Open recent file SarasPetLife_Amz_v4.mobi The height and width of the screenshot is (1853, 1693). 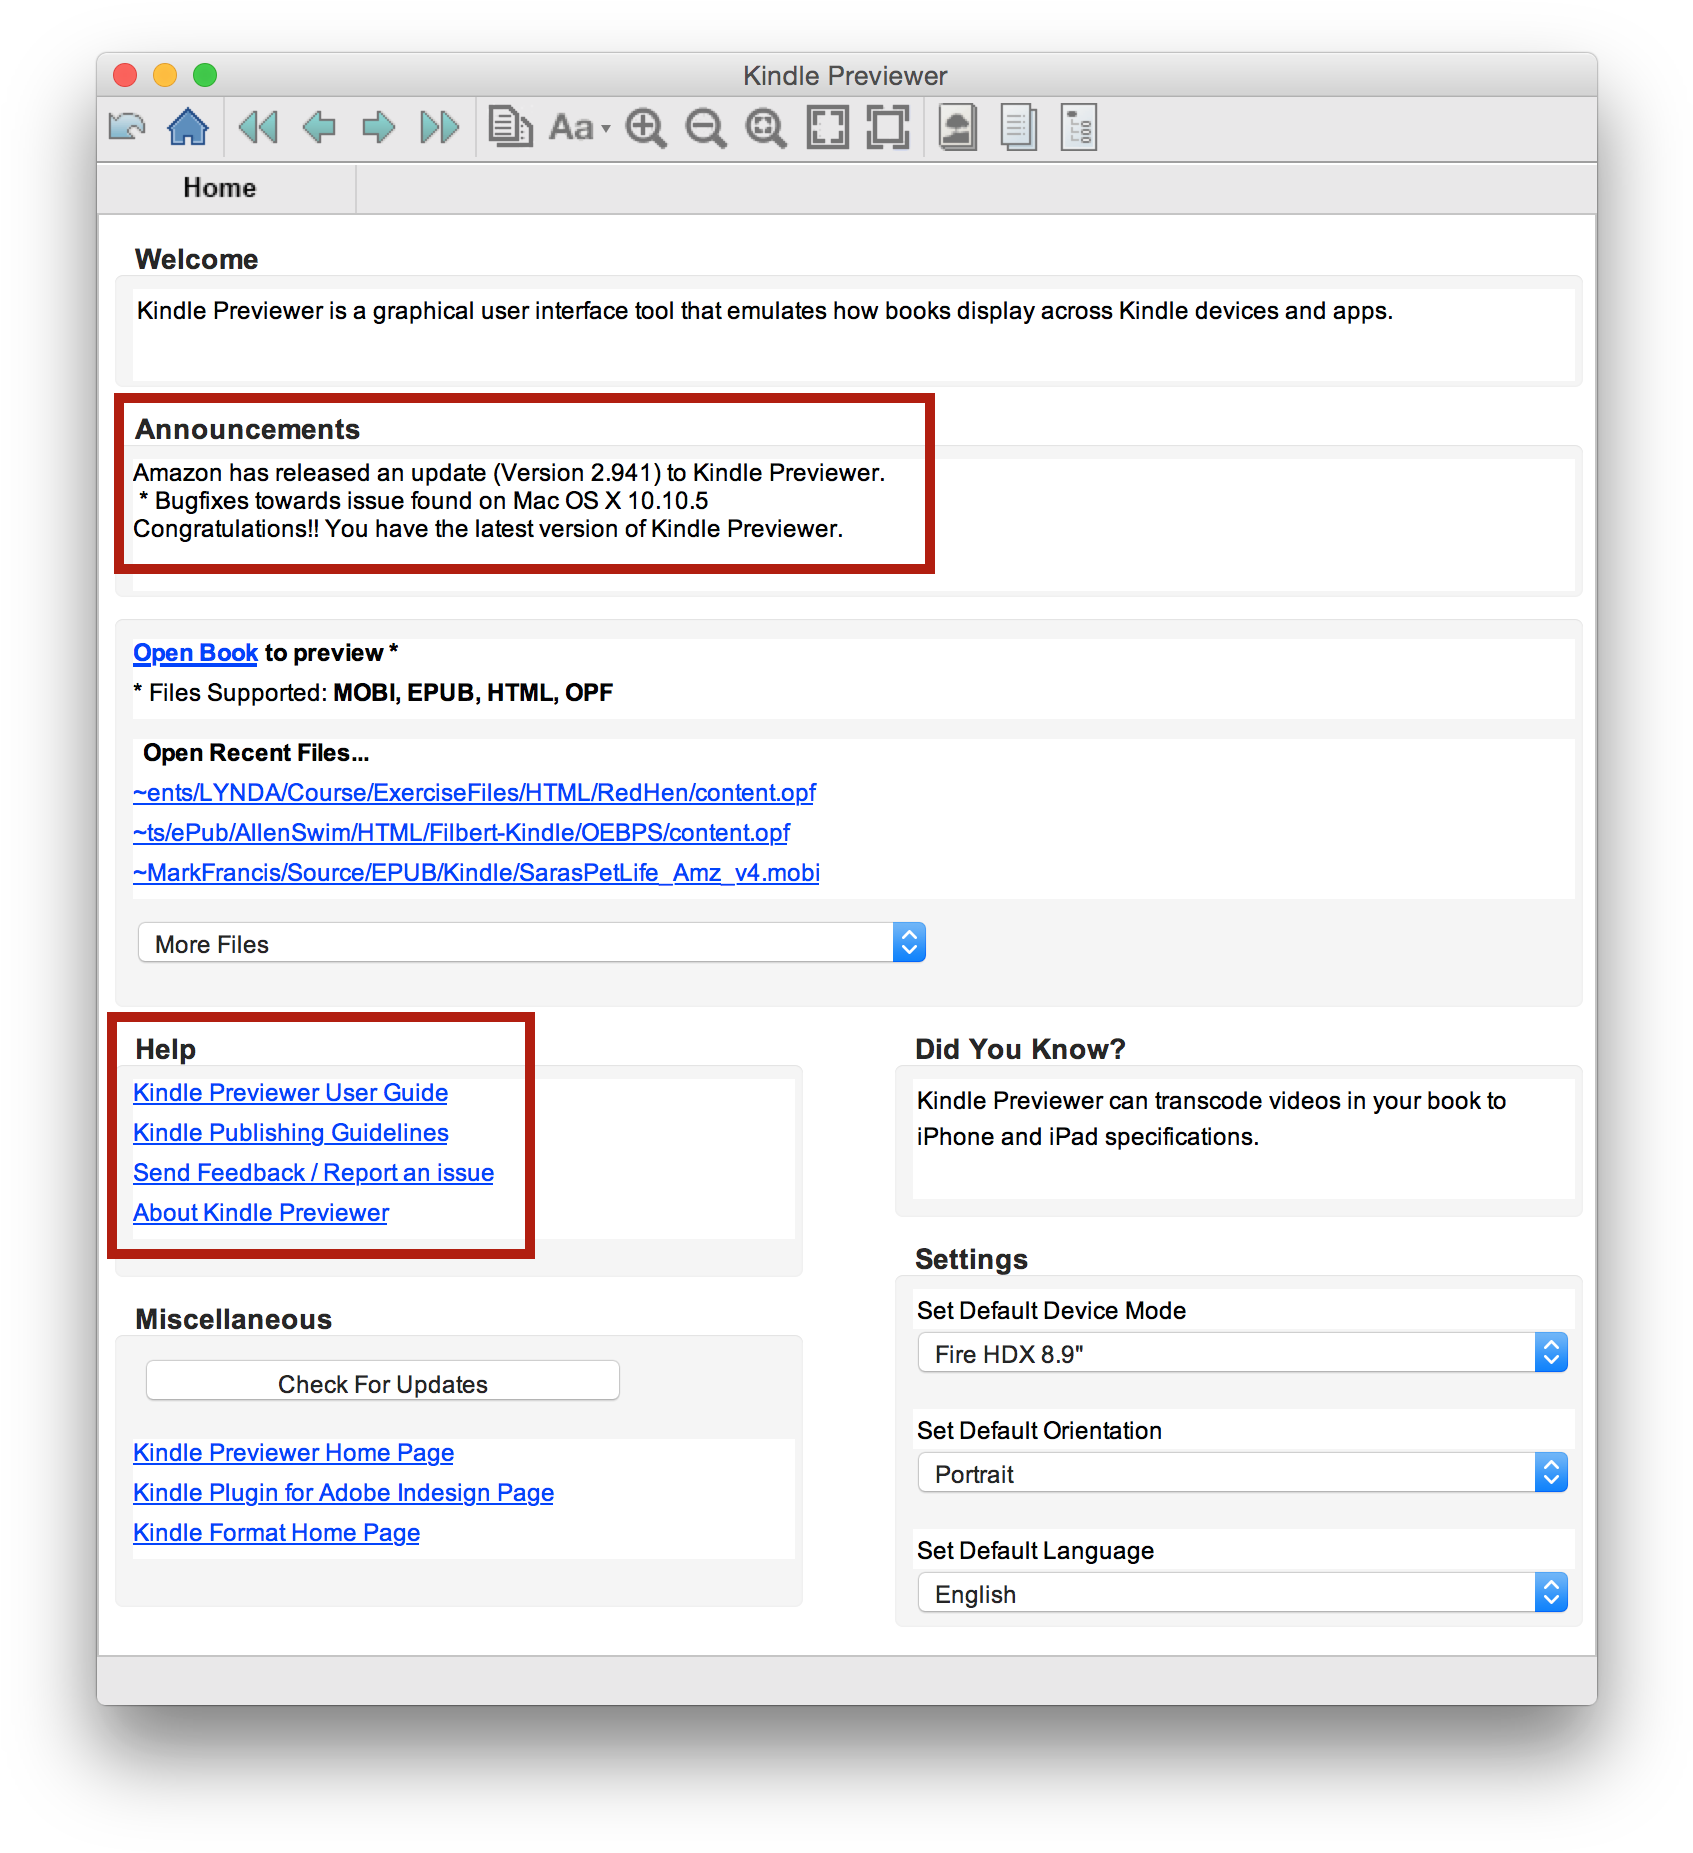476,873
